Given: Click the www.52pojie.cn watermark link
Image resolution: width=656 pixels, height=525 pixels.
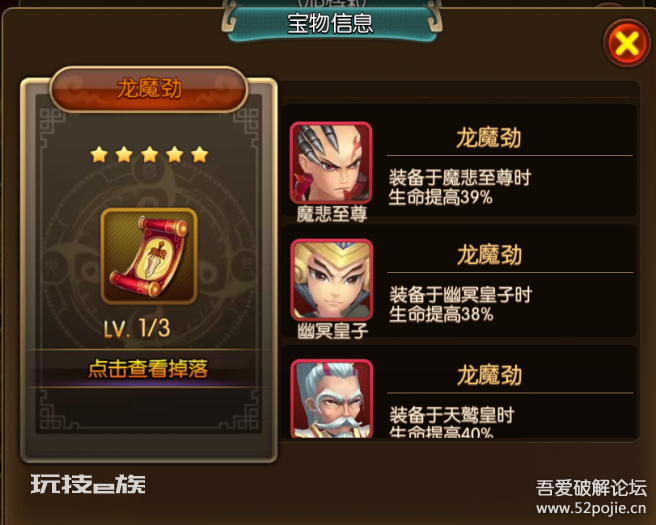Looking at the screenshot, I should point(591,508).
